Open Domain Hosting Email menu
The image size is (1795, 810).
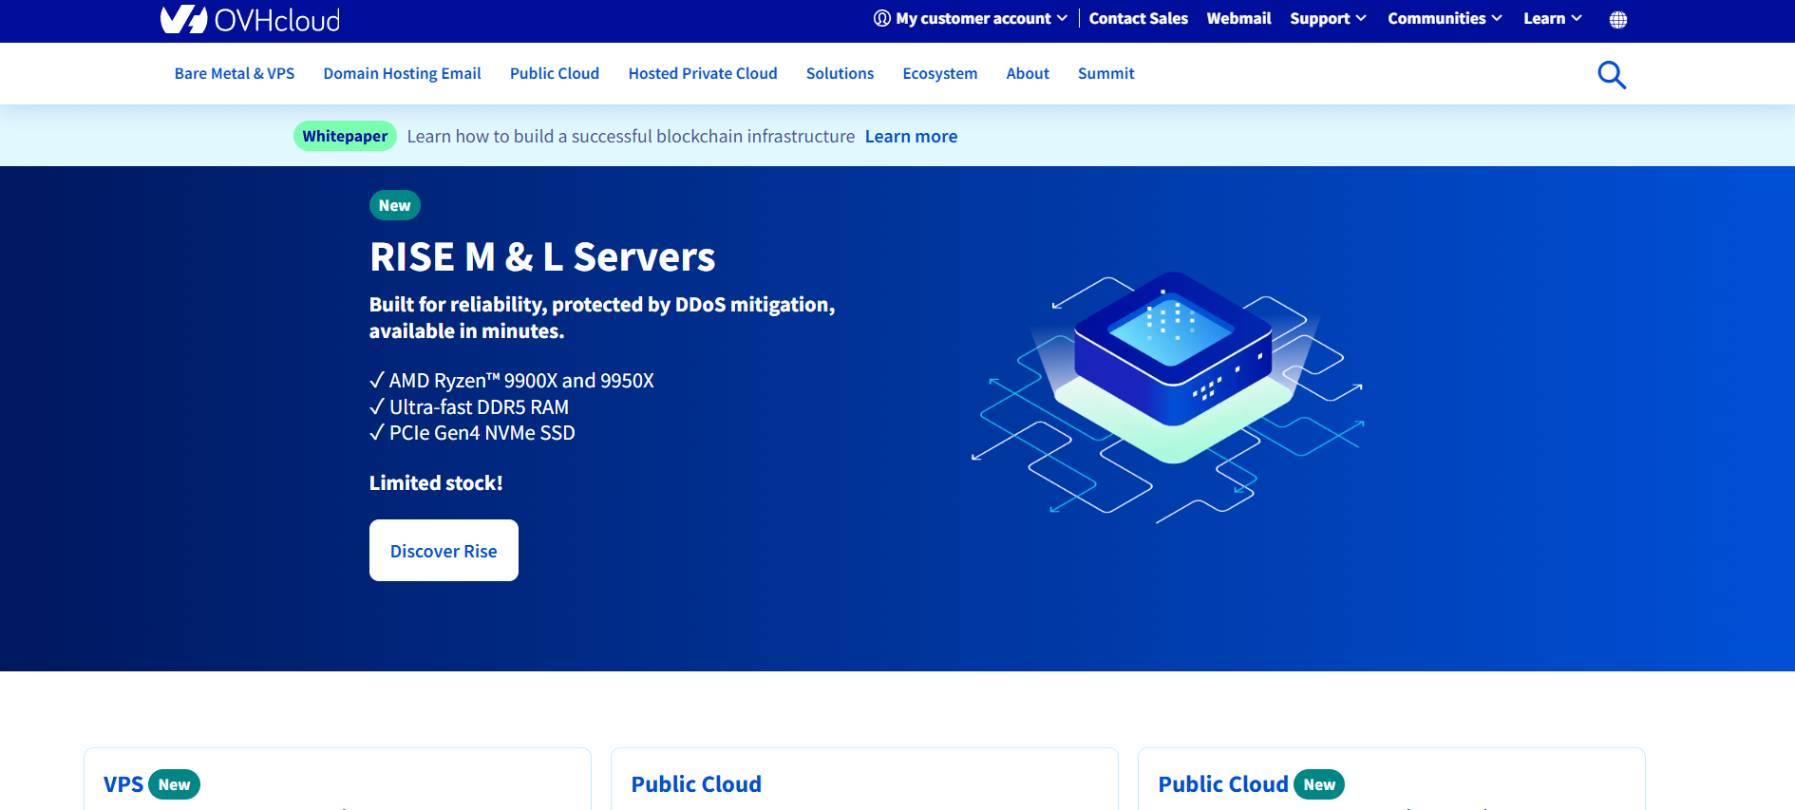pyautogui.click(x=402, y=73)
